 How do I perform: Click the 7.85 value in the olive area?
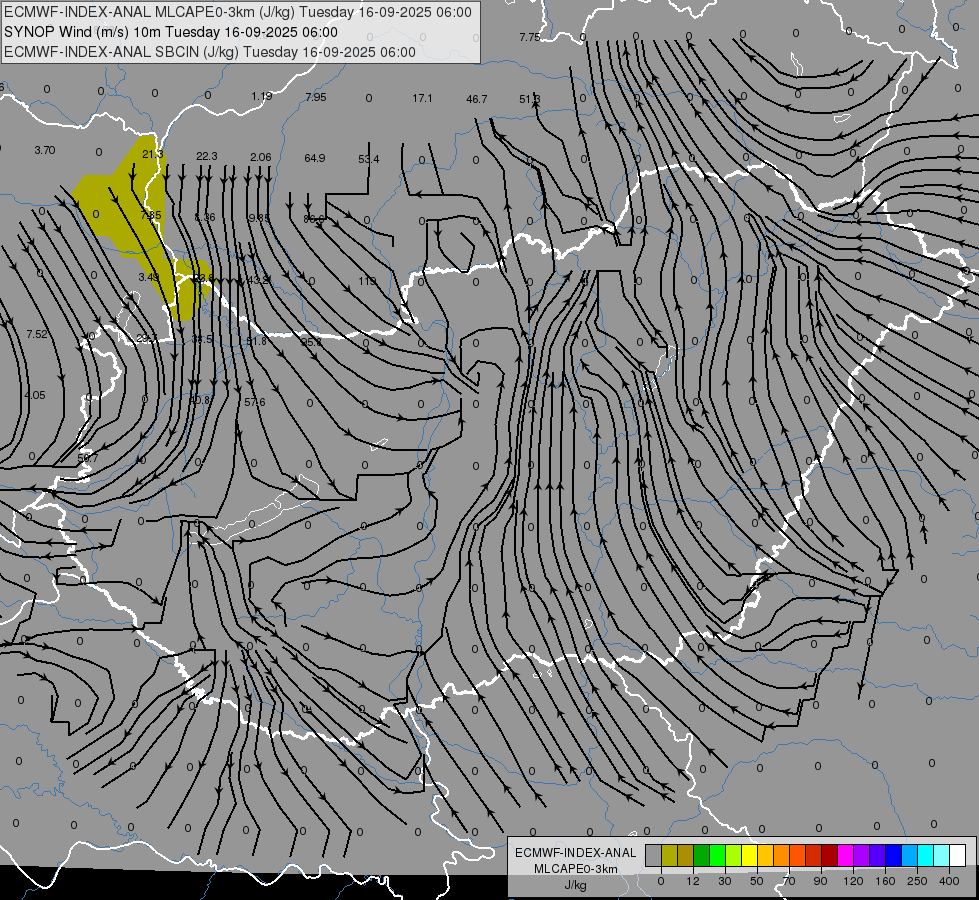point(150,215)
